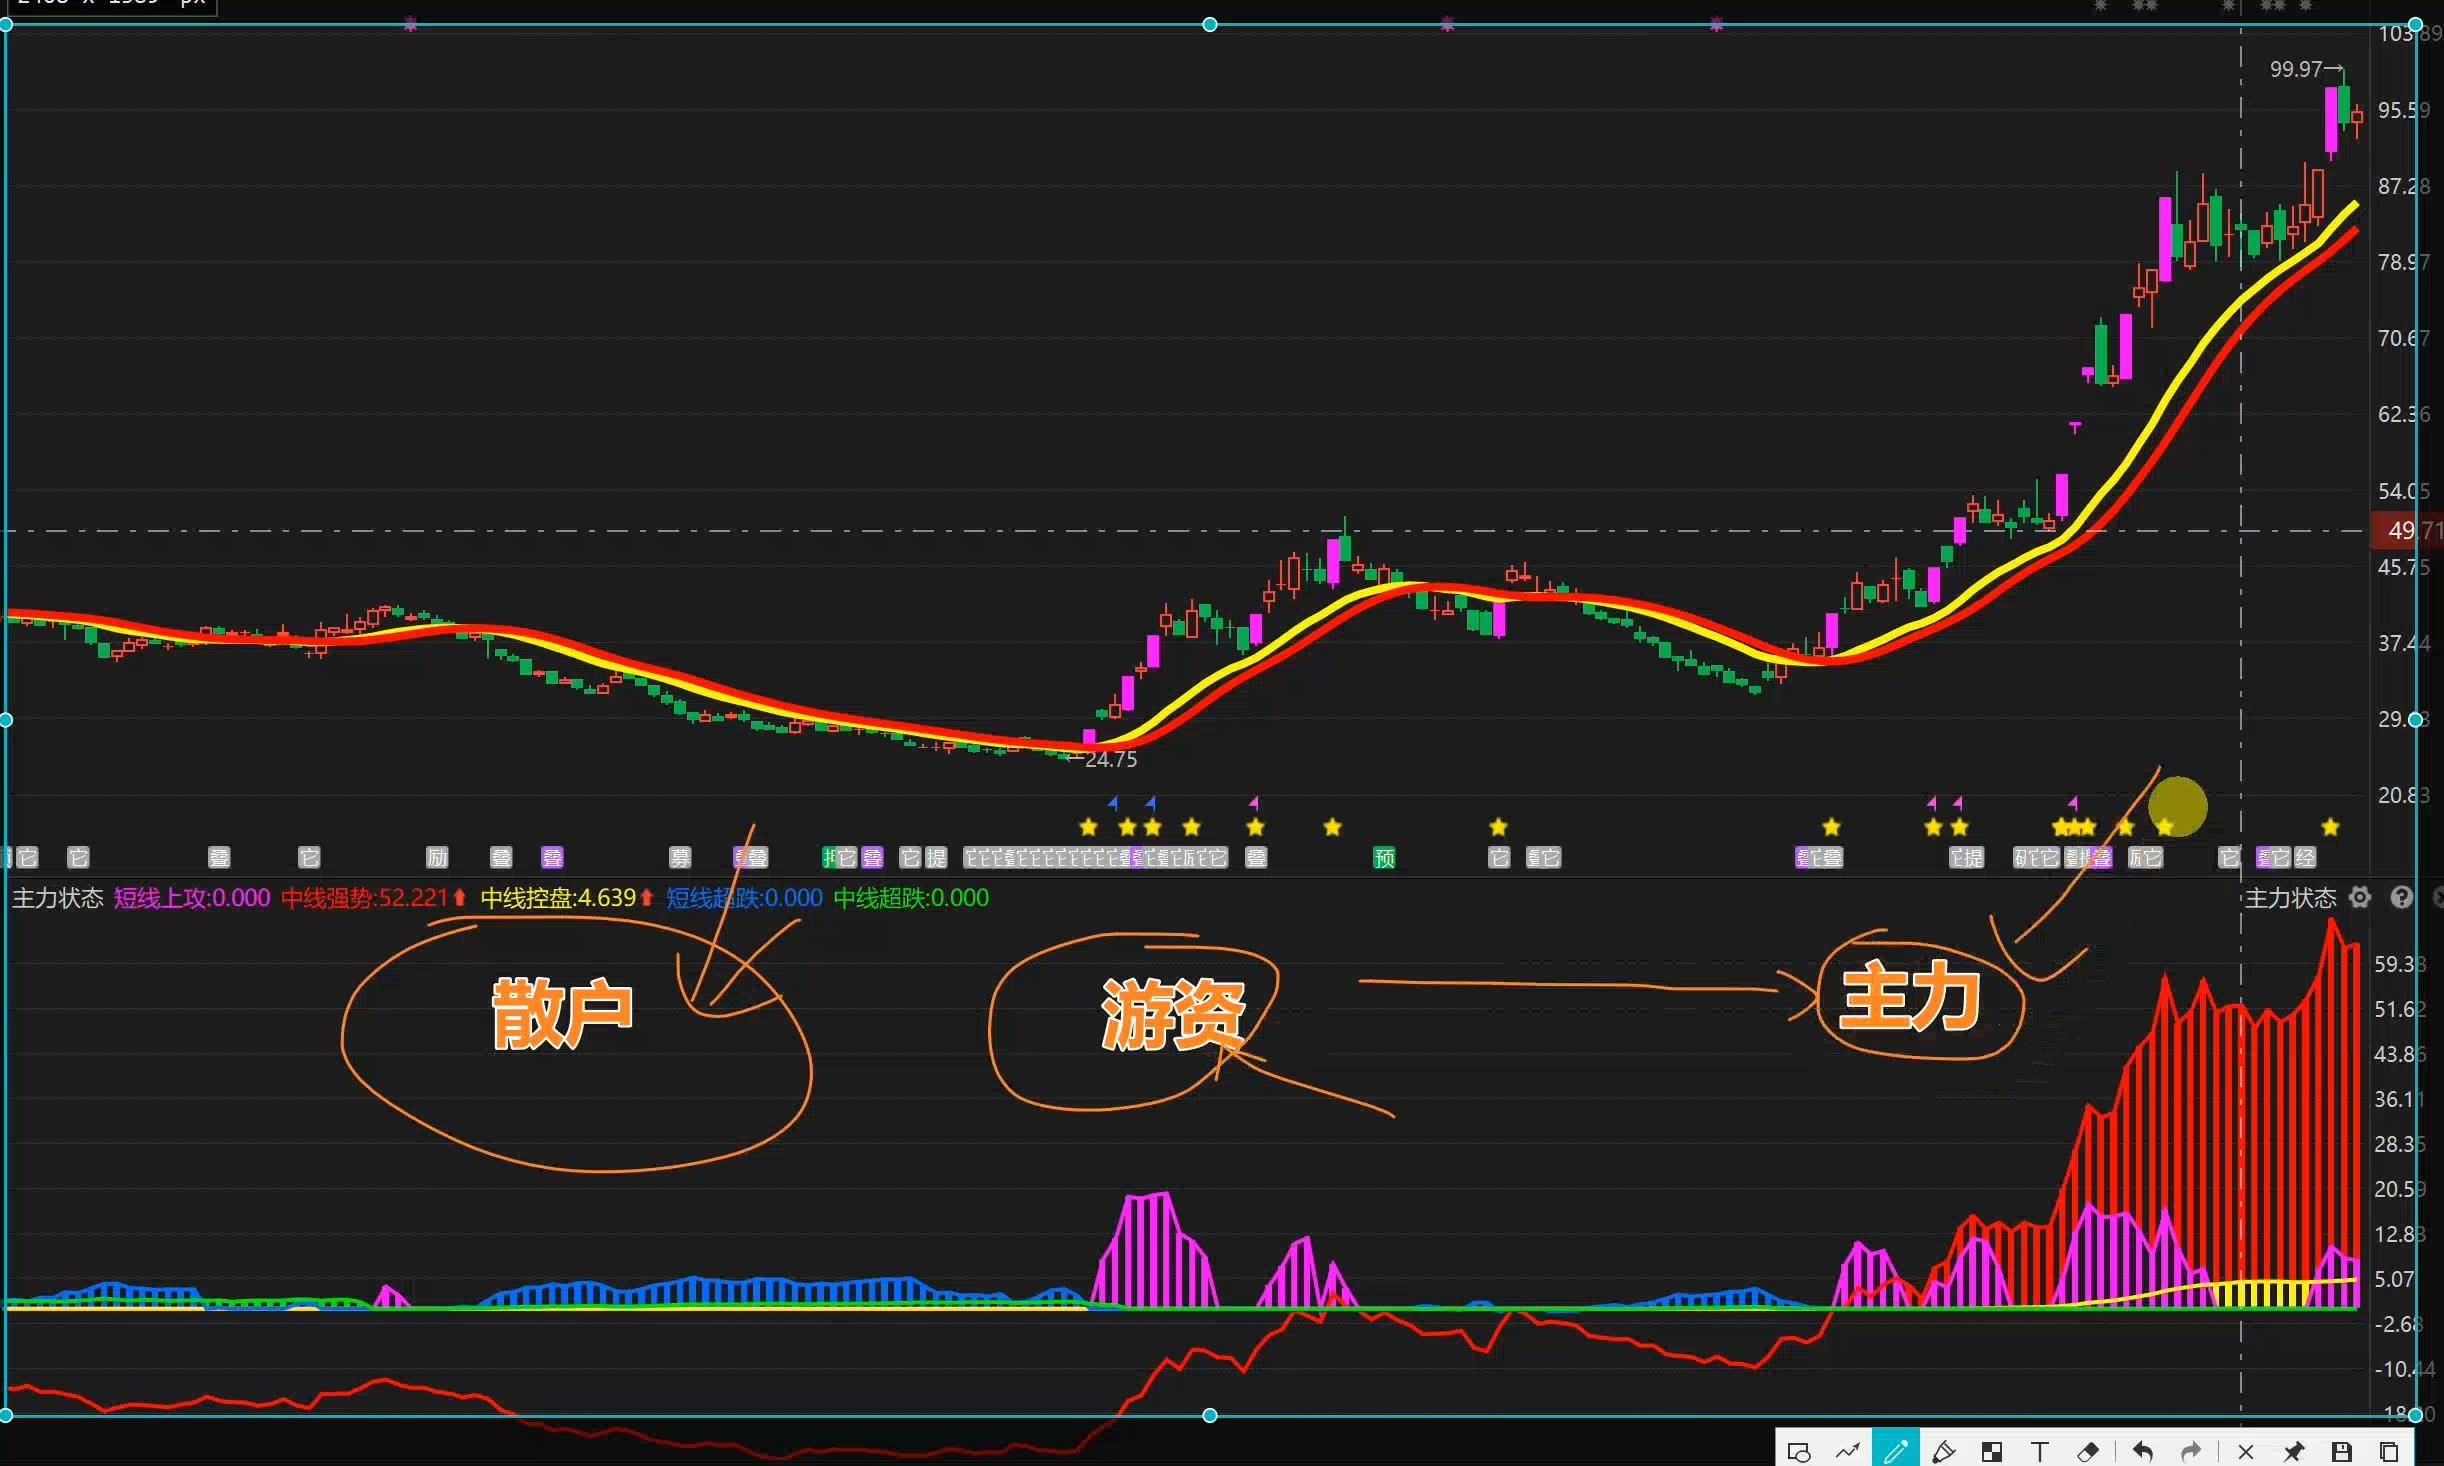Pin the screenshot to screen
Screen dimensions: 2444x1466
pyautogui.click(x=2293, y=1452)
